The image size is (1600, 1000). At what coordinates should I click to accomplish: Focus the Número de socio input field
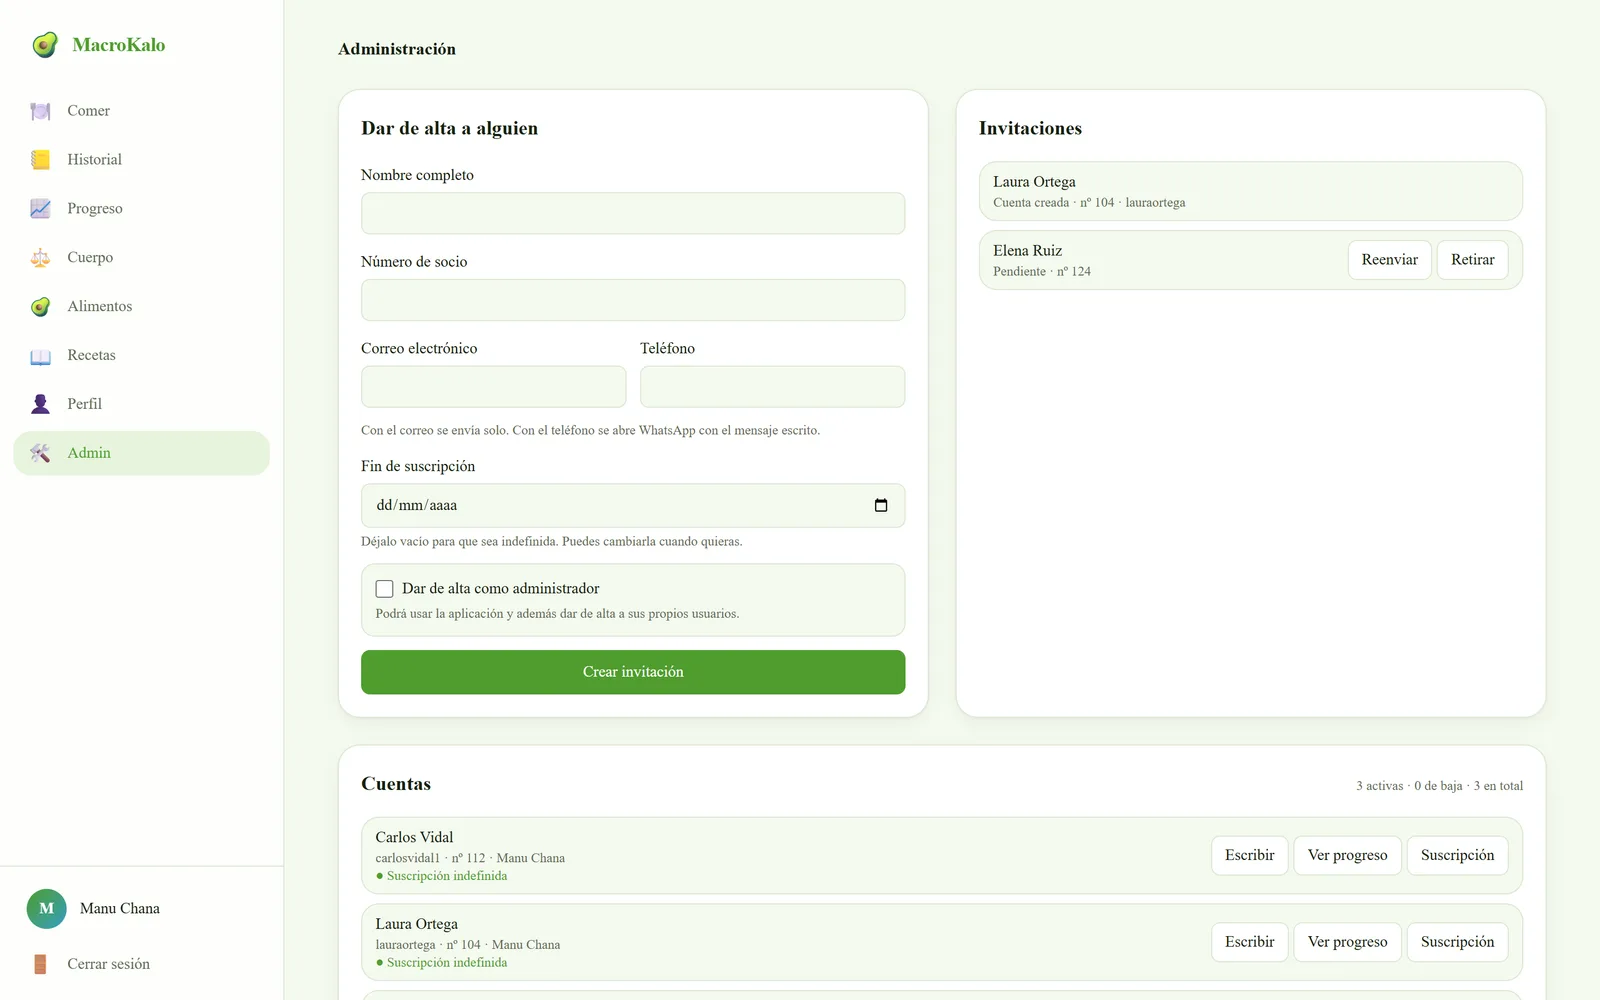coord(633,300)
